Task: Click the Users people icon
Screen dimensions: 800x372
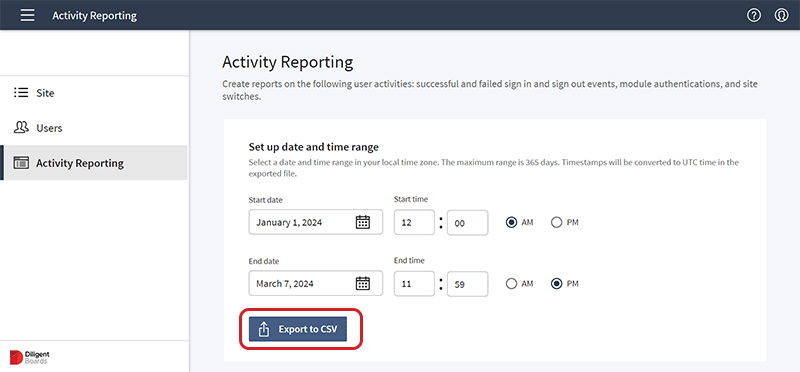Action: click(x=21, y=128)
